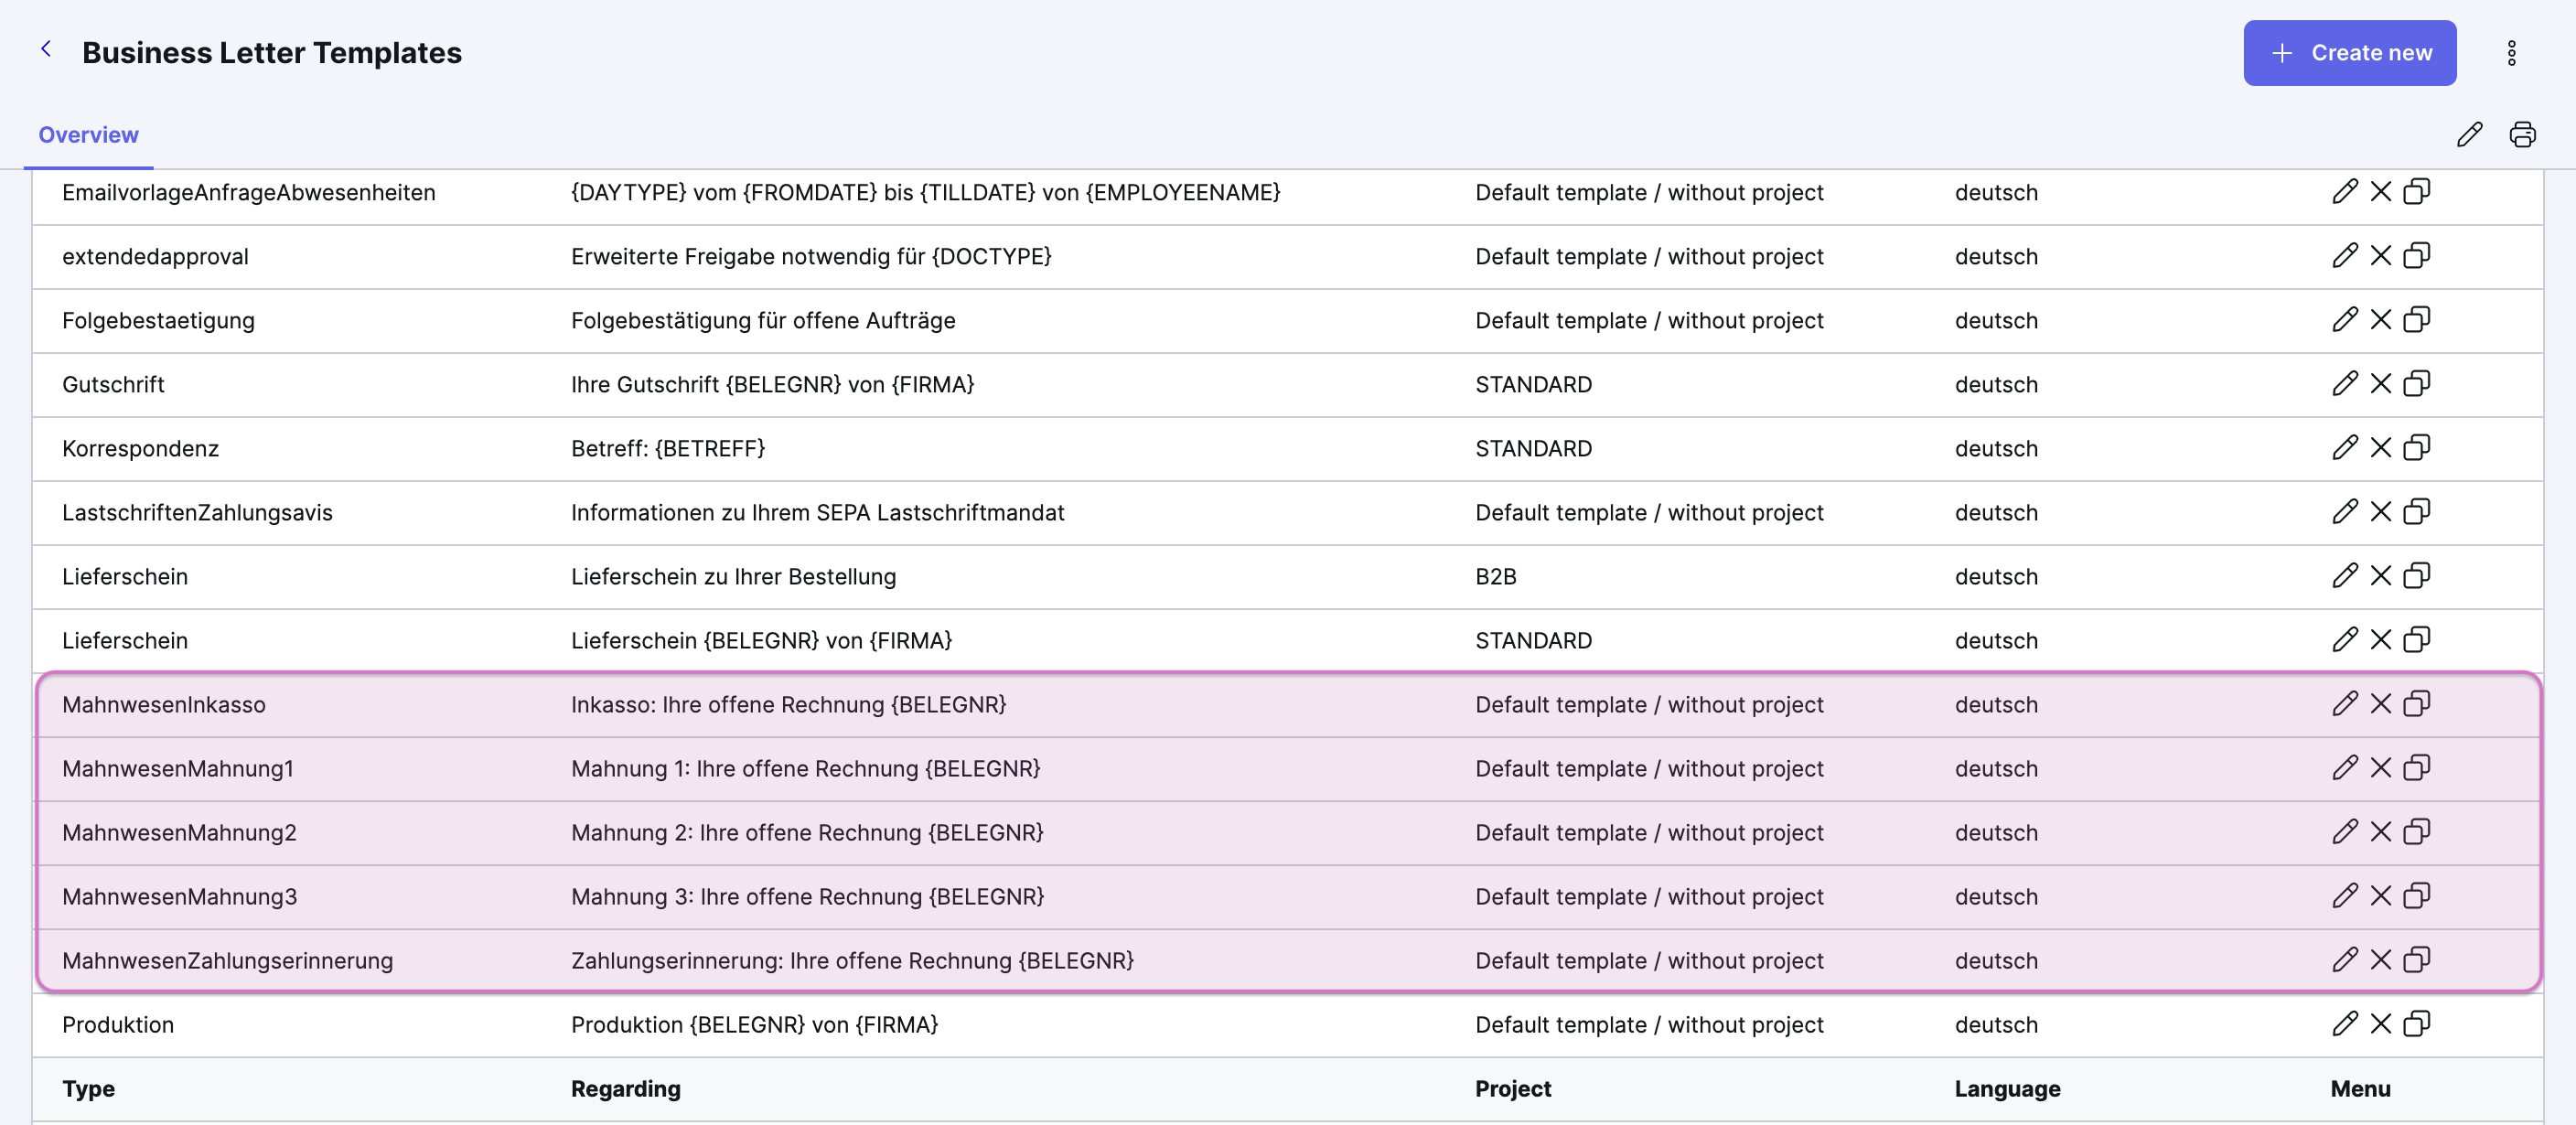Select the Produktion type cell
Image resolution: width=2576 pixels, height=1125 pixels.
pos(118,1024)
